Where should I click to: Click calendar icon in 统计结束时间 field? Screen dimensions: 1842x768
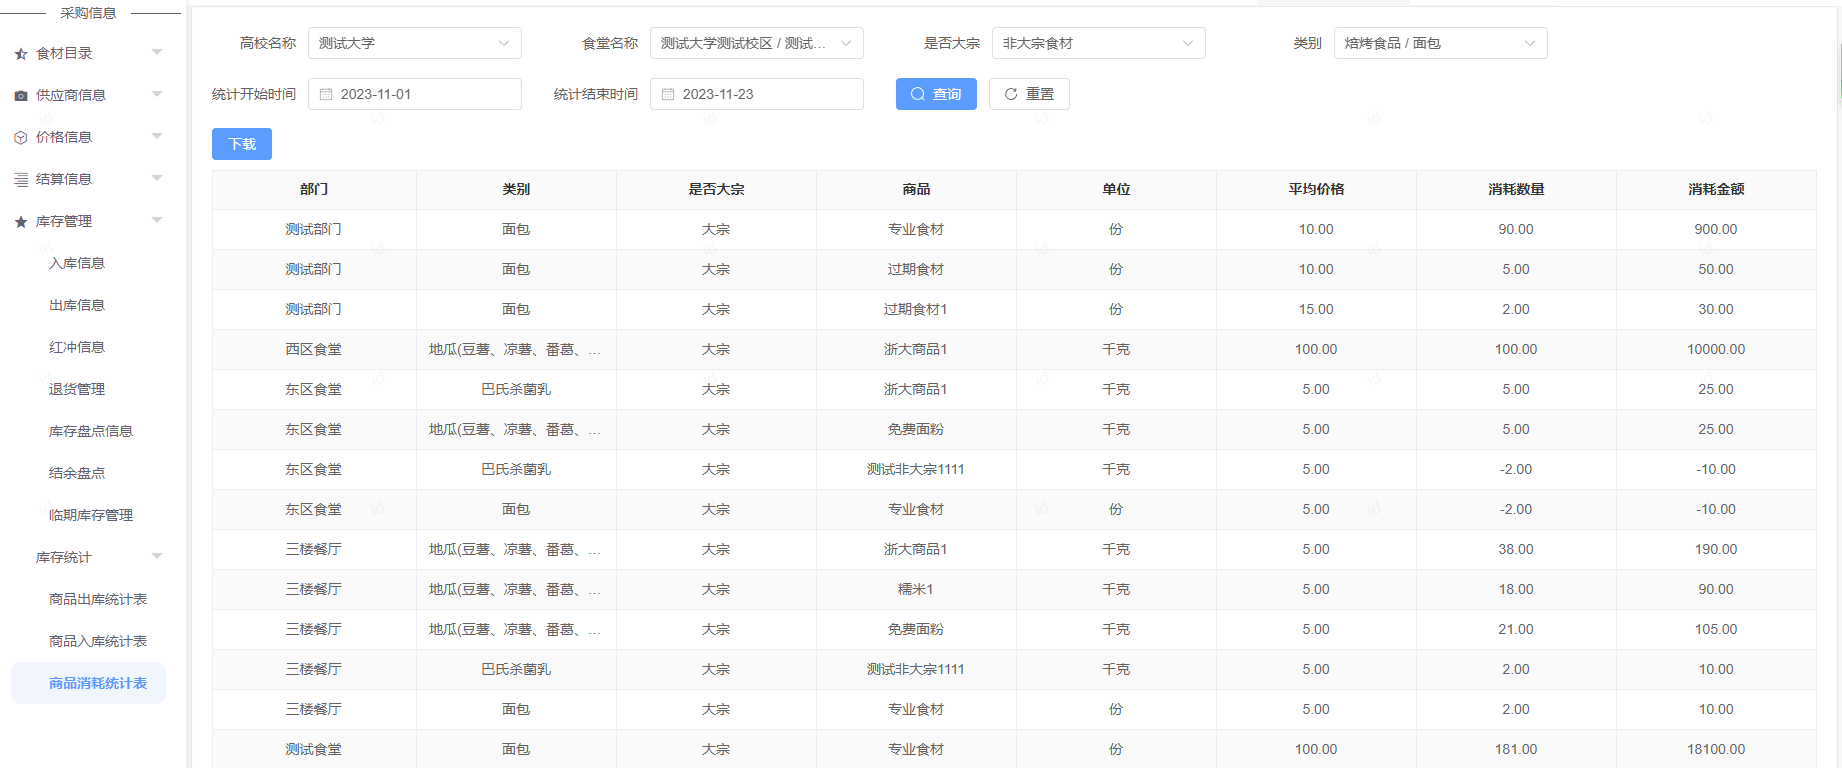point(668,94)
